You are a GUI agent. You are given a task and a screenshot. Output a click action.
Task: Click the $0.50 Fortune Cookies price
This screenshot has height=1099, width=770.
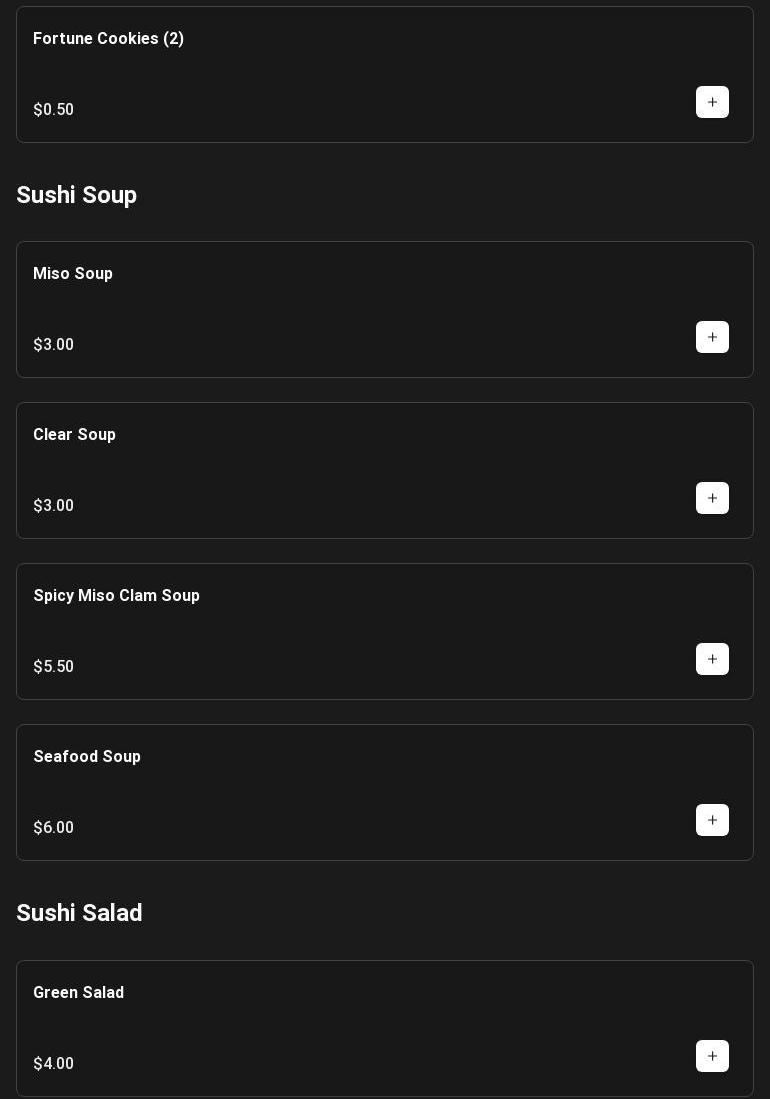pos(54,110)
